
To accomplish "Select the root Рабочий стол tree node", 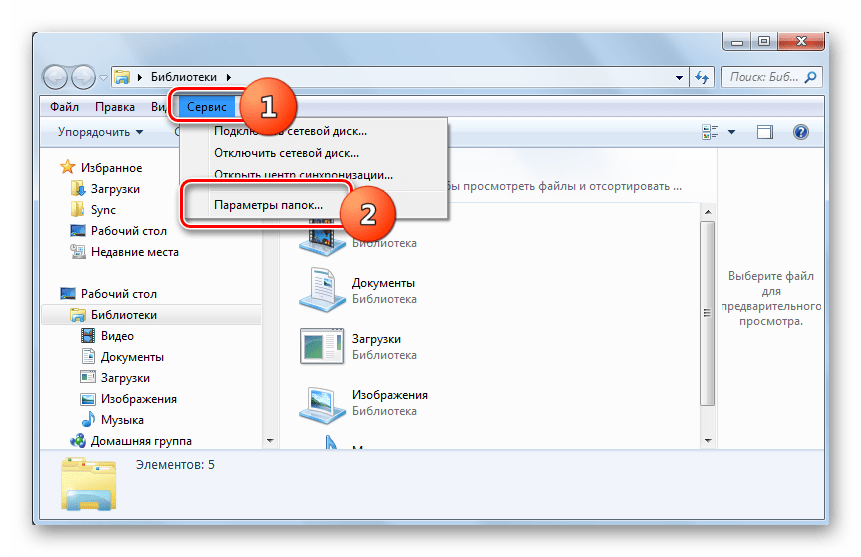I will click(119, 294).
